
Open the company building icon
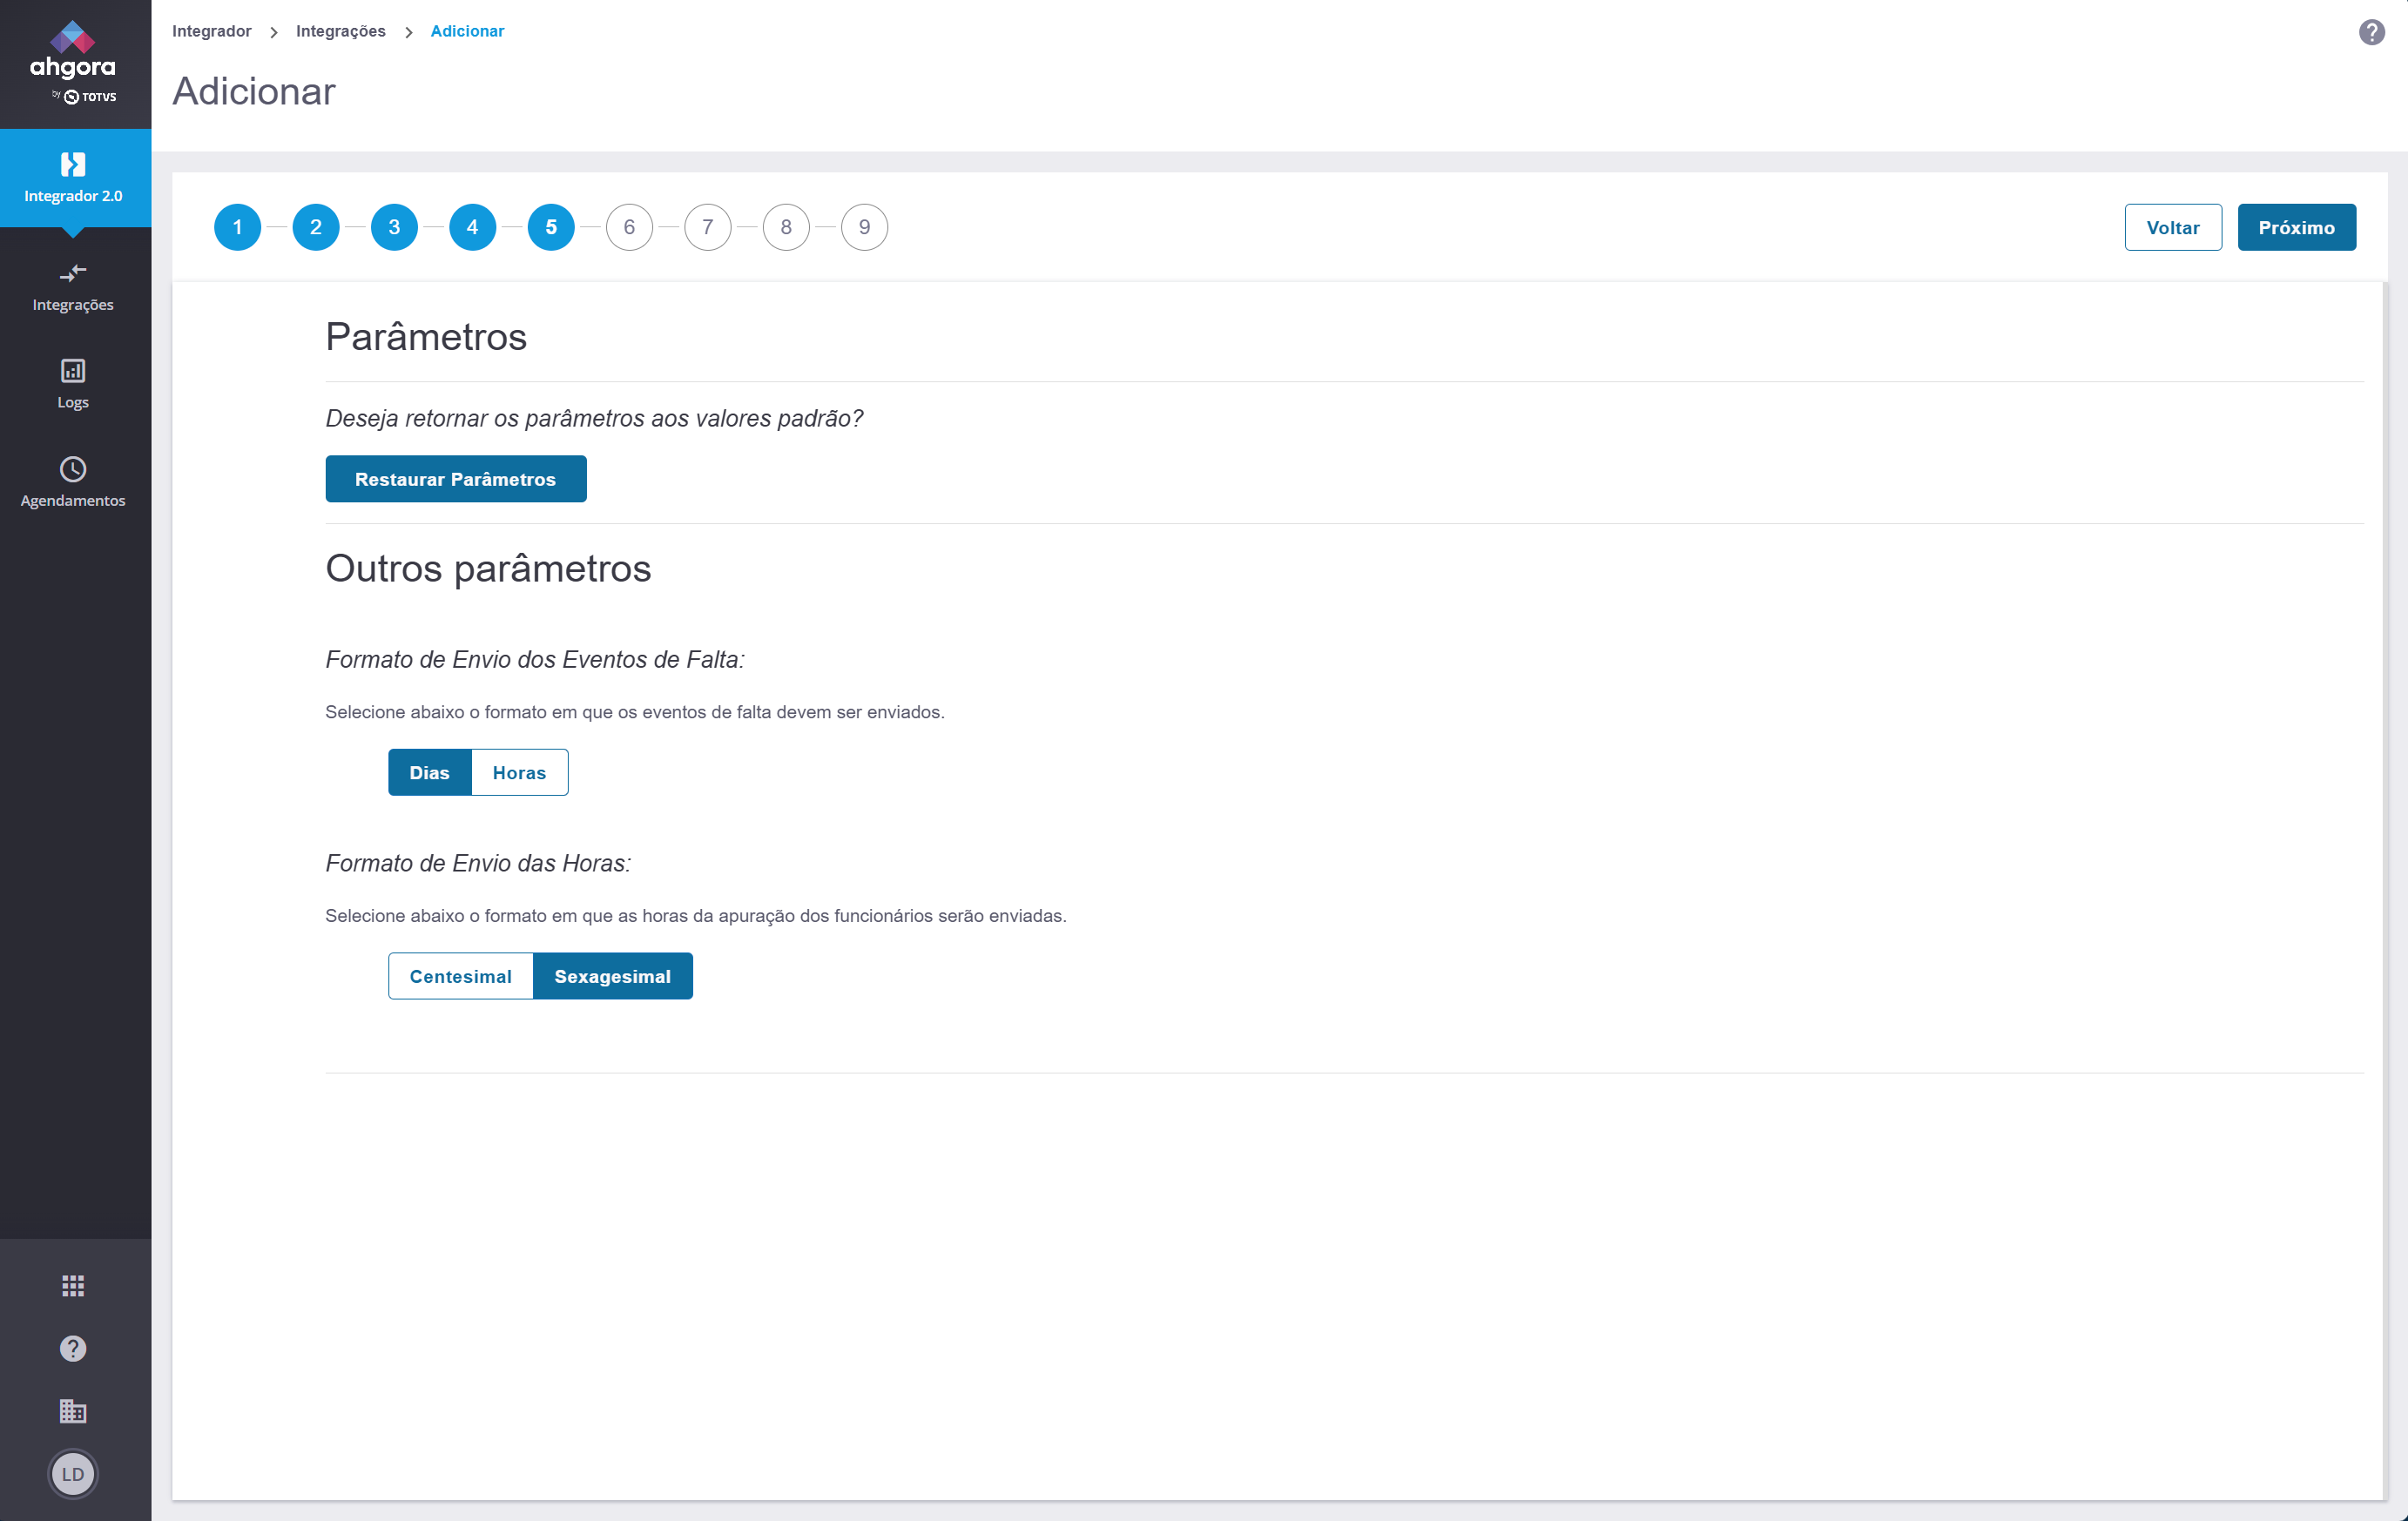[73, 1411]
